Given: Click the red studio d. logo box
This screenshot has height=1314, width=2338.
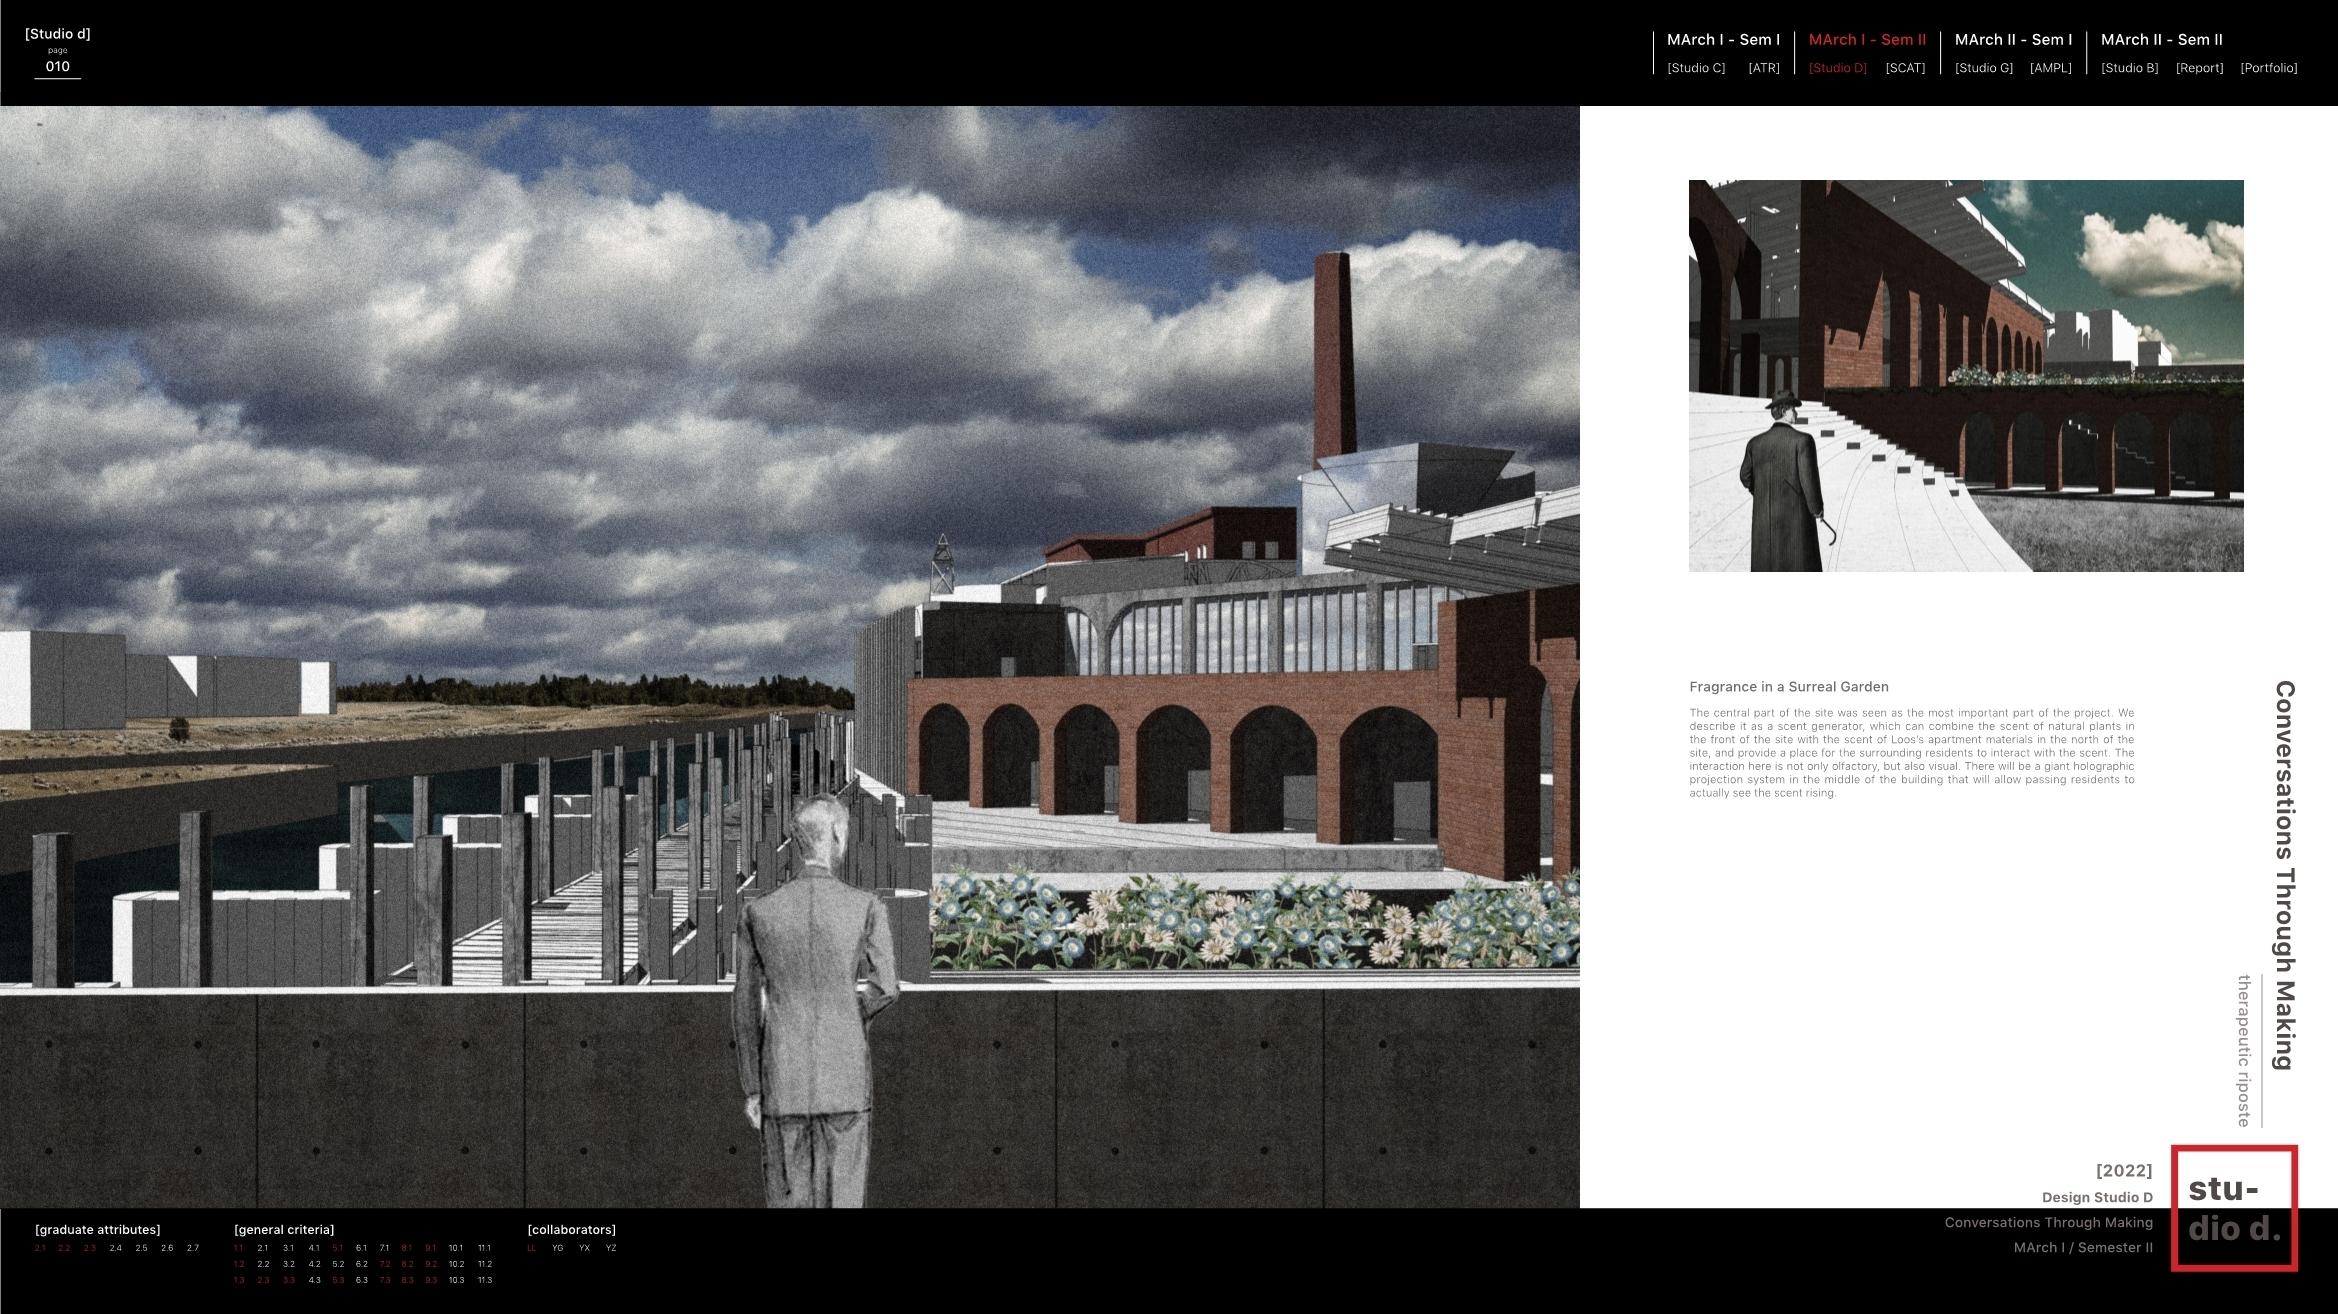Looking at the screenshot, I should (2234, 1208).
